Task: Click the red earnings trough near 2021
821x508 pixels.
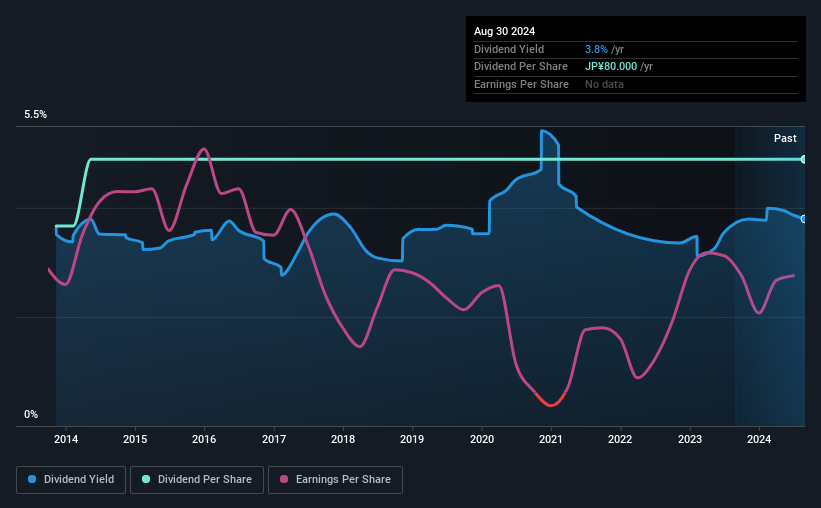Action: (x=549, y=404)
